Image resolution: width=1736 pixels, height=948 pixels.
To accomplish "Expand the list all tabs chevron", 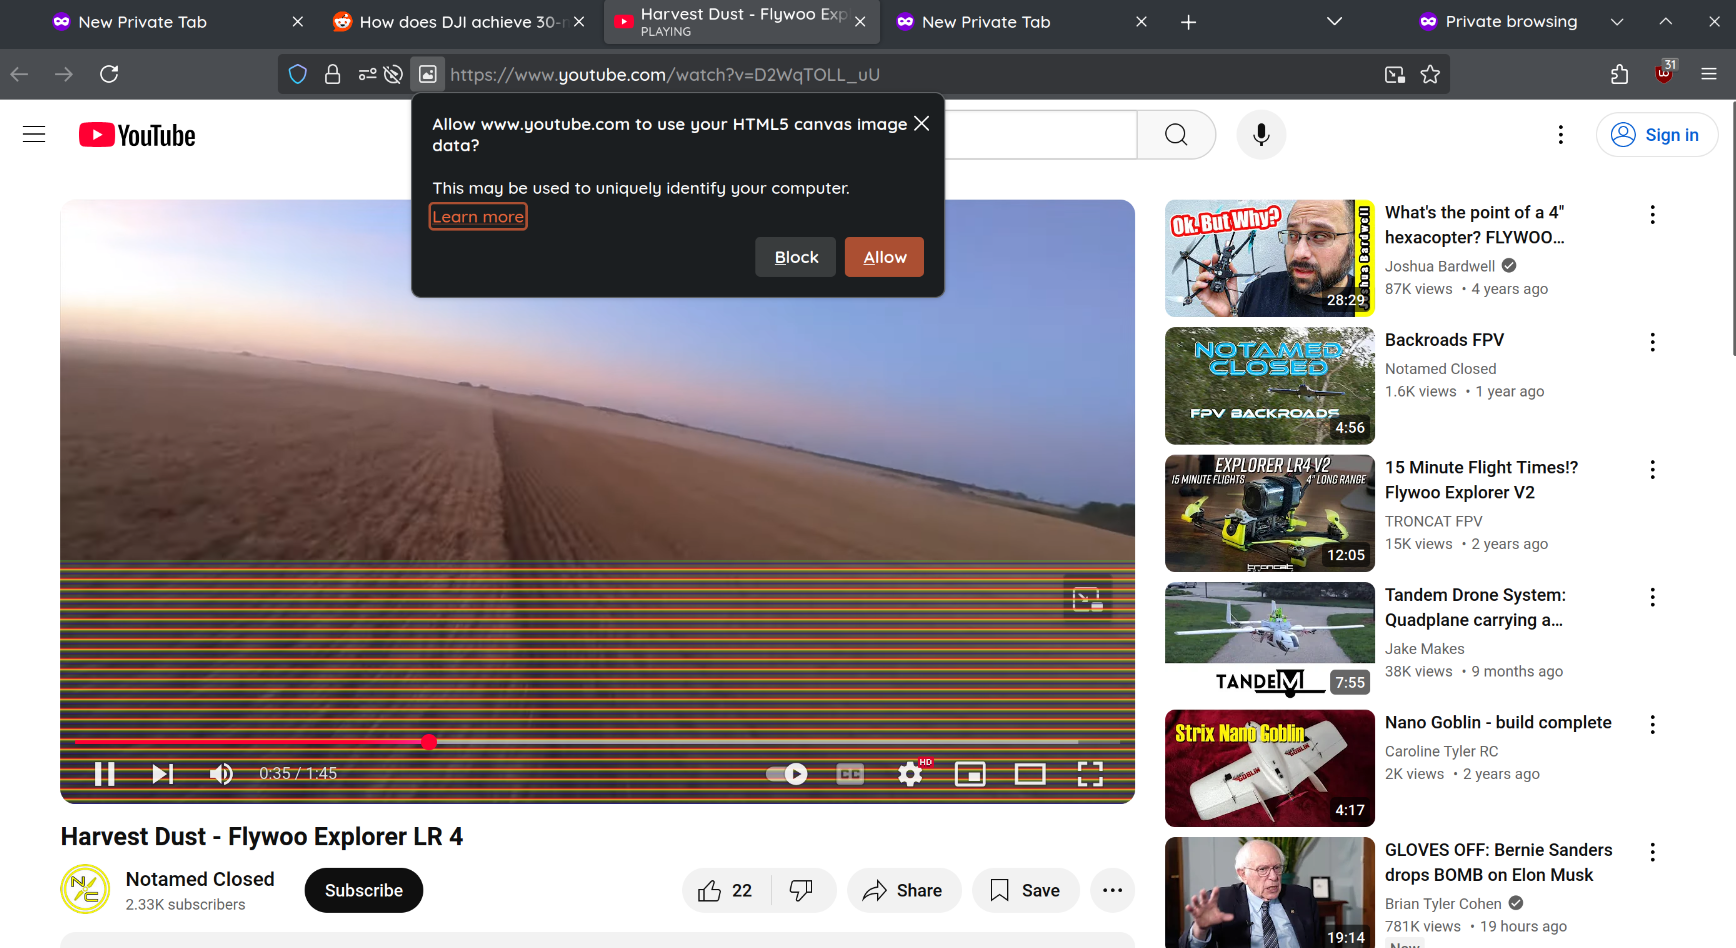I will click(x=1334, y=22).
